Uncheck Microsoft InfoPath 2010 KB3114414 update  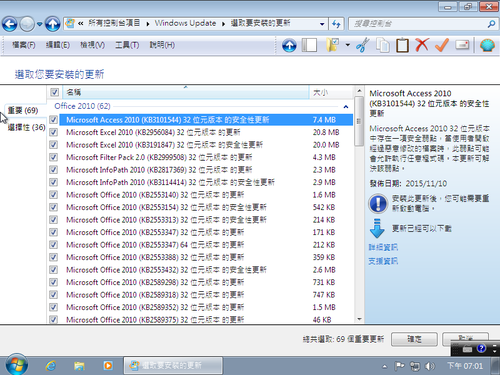click(x=53, y=182)
